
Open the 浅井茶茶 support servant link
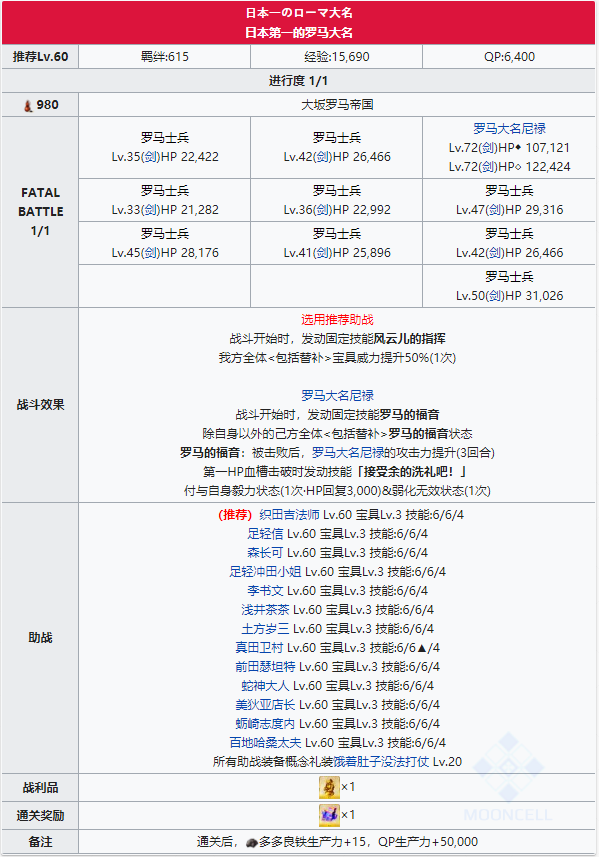pyautogui.click(x=265, y=609)
